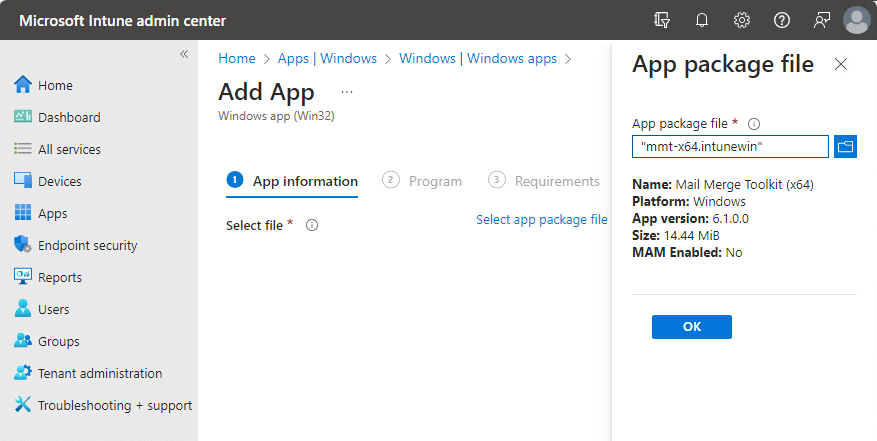Click the MAM Enabled: No text
877x441 pixels.
tap(687, 252)
